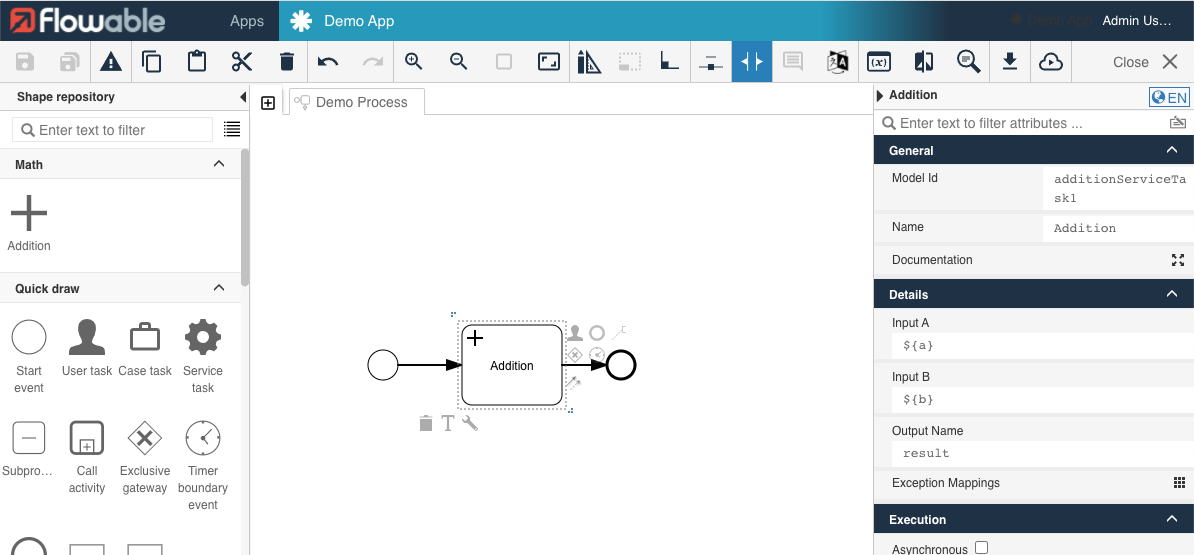The width and height of the screenshot is (1194, 555).
Task: Open the Admin User menu
Action: (1137, 21)
